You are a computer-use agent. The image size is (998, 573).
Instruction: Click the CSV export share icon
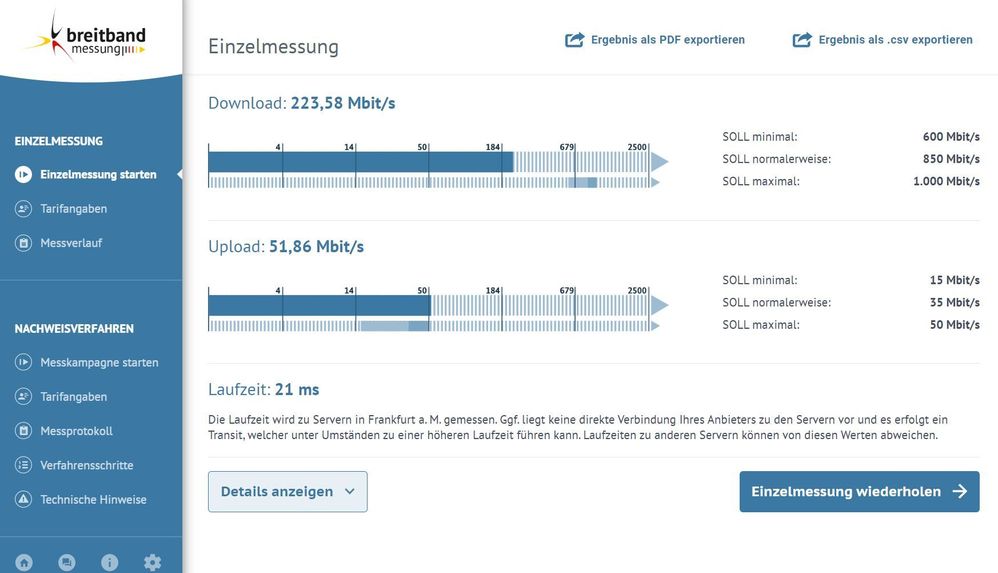[802, 40]
